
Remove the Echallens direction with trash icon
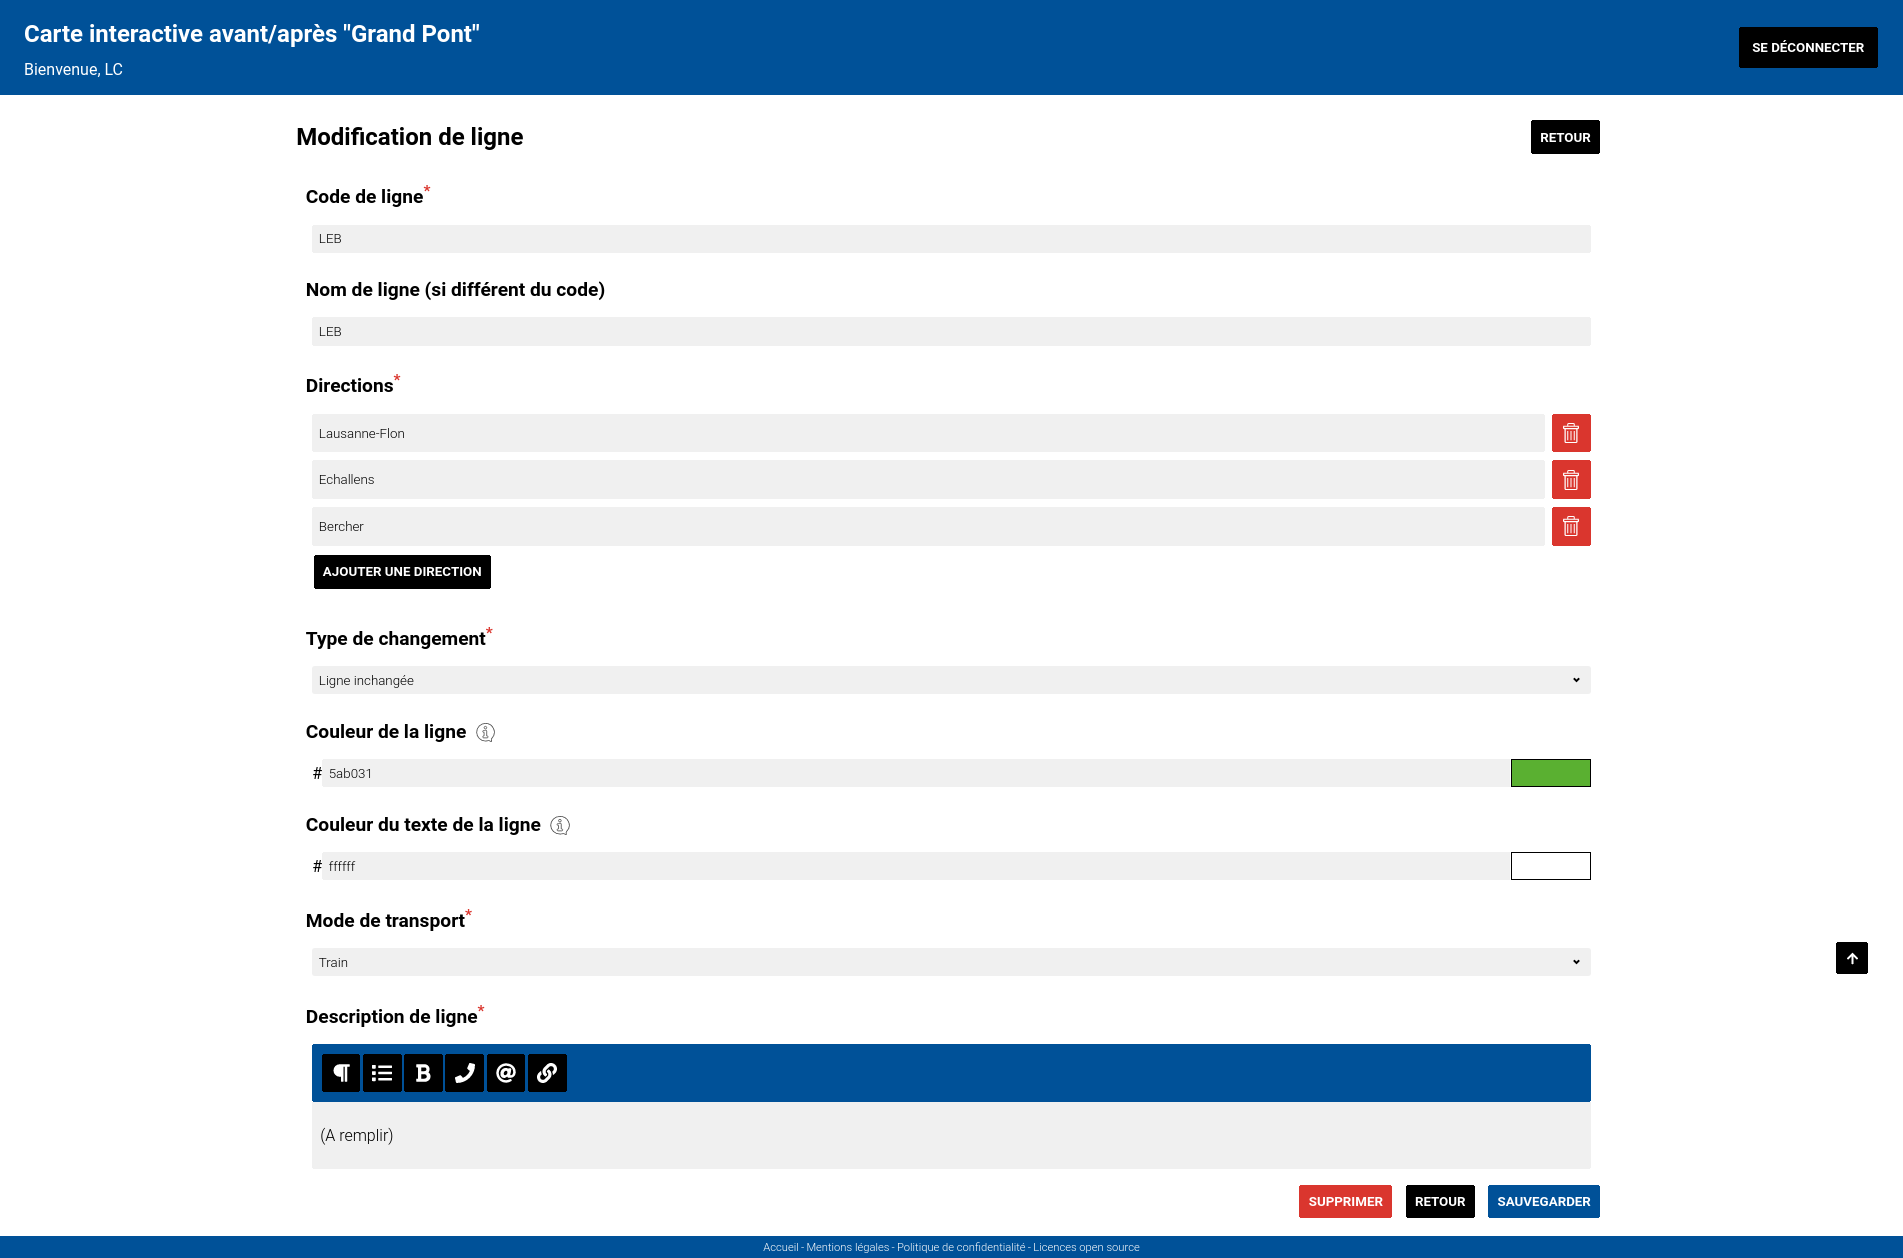coord(1570,480)
